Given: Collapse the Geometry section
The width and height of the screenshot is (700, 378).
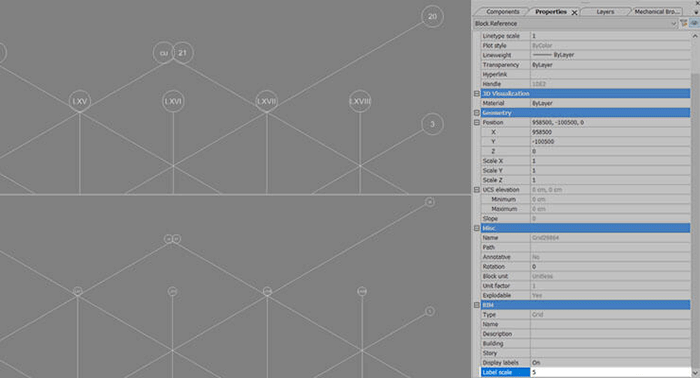Looking at the screenshot, I should 476,113.
